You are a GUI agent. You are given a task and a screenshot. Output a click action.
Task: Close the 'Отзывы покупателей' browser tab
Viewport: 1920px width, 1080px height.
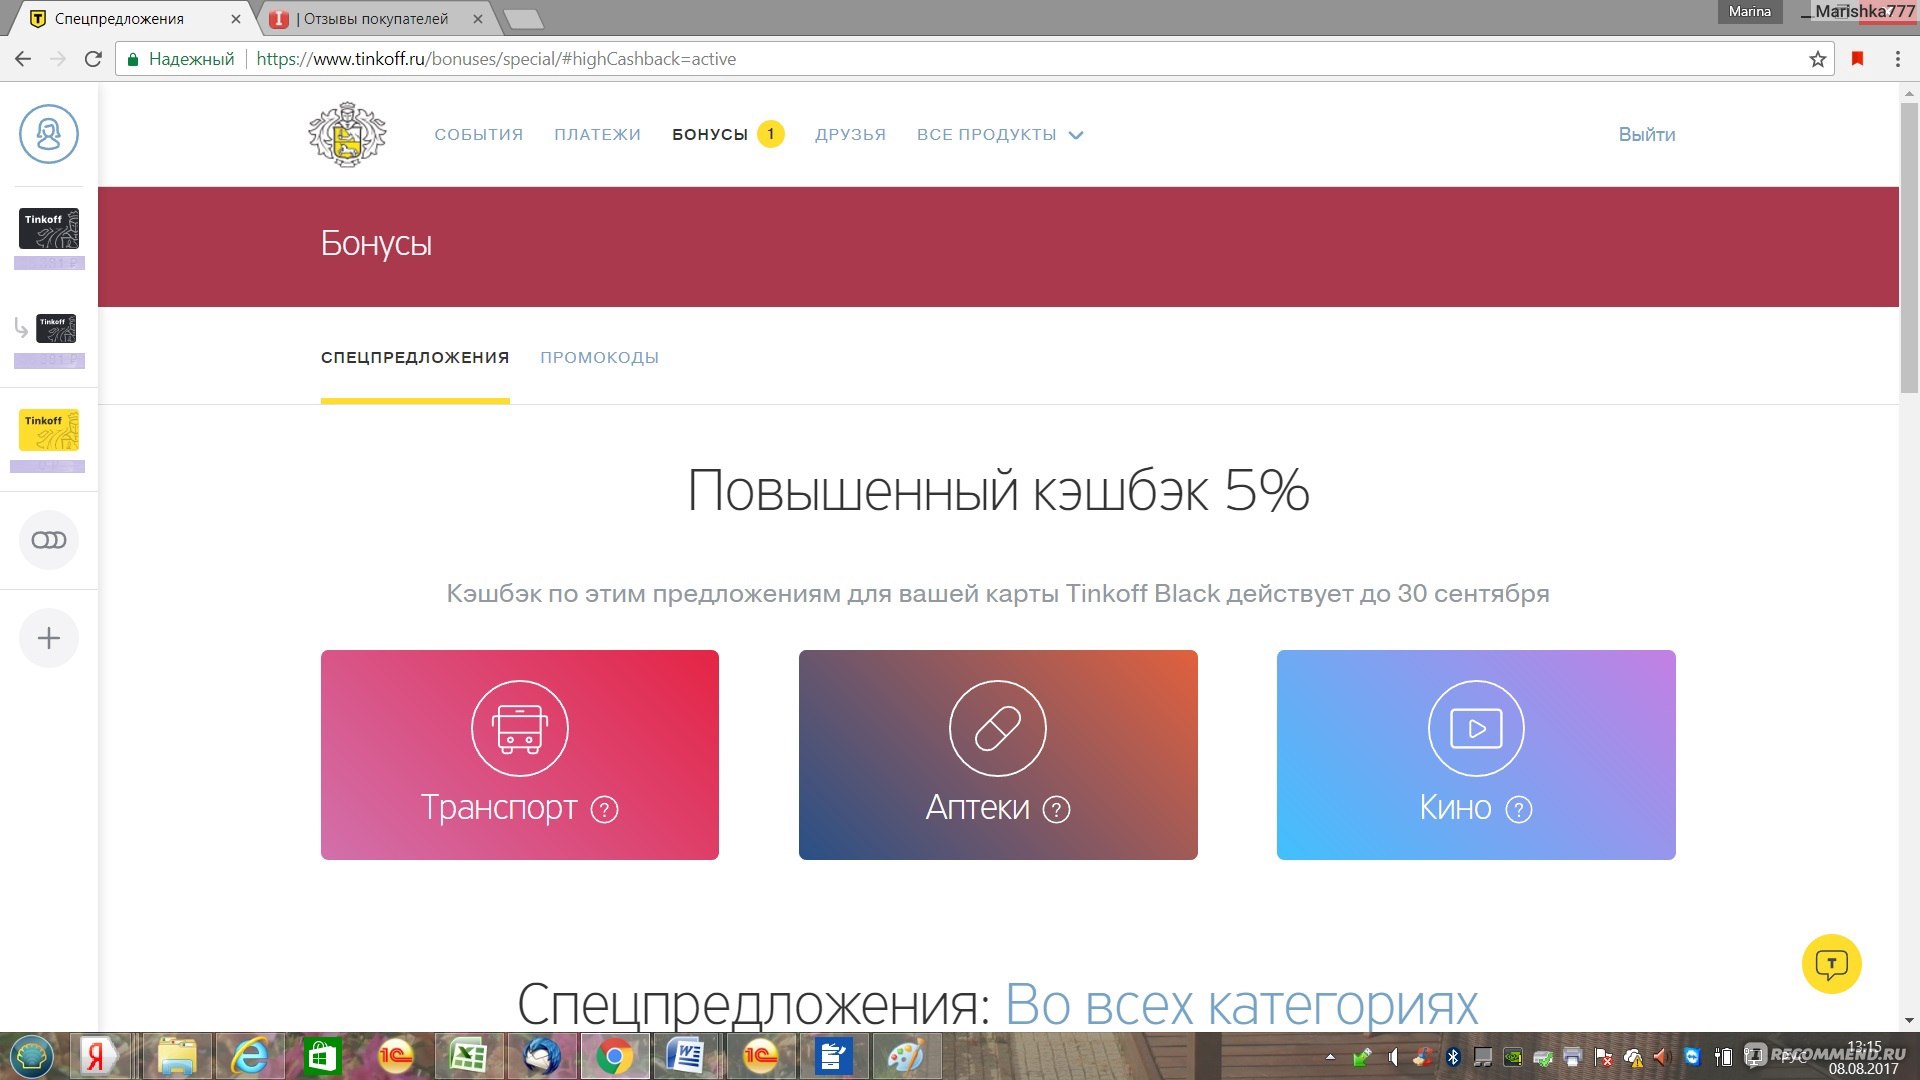pyautogui.click(x=477, y=19)
